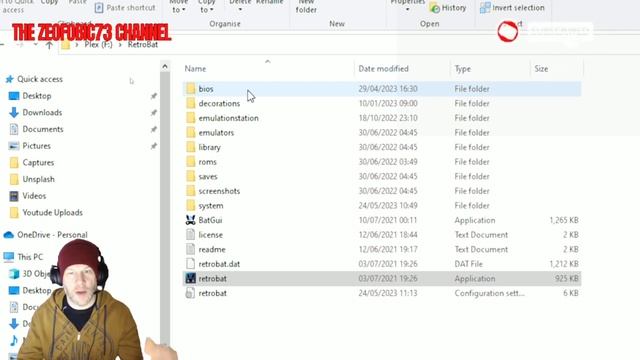Click DAT File type of retrobat.dat

point(469,264)
